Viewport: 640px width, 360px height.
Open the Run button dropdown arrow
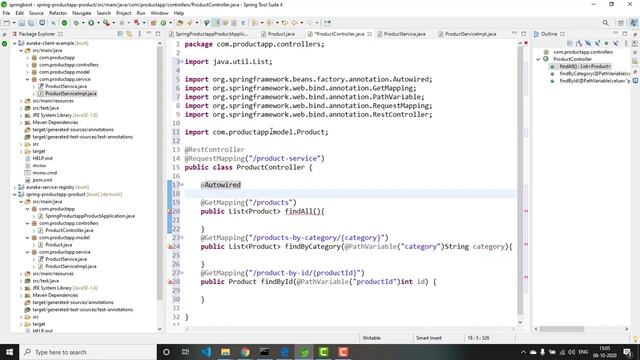(97, 23)
